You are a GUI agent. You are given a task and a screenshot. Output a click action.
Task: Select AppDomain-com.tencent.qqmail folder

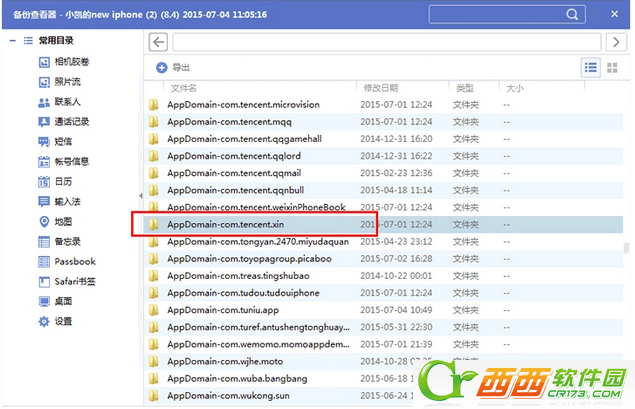point(383,173)
